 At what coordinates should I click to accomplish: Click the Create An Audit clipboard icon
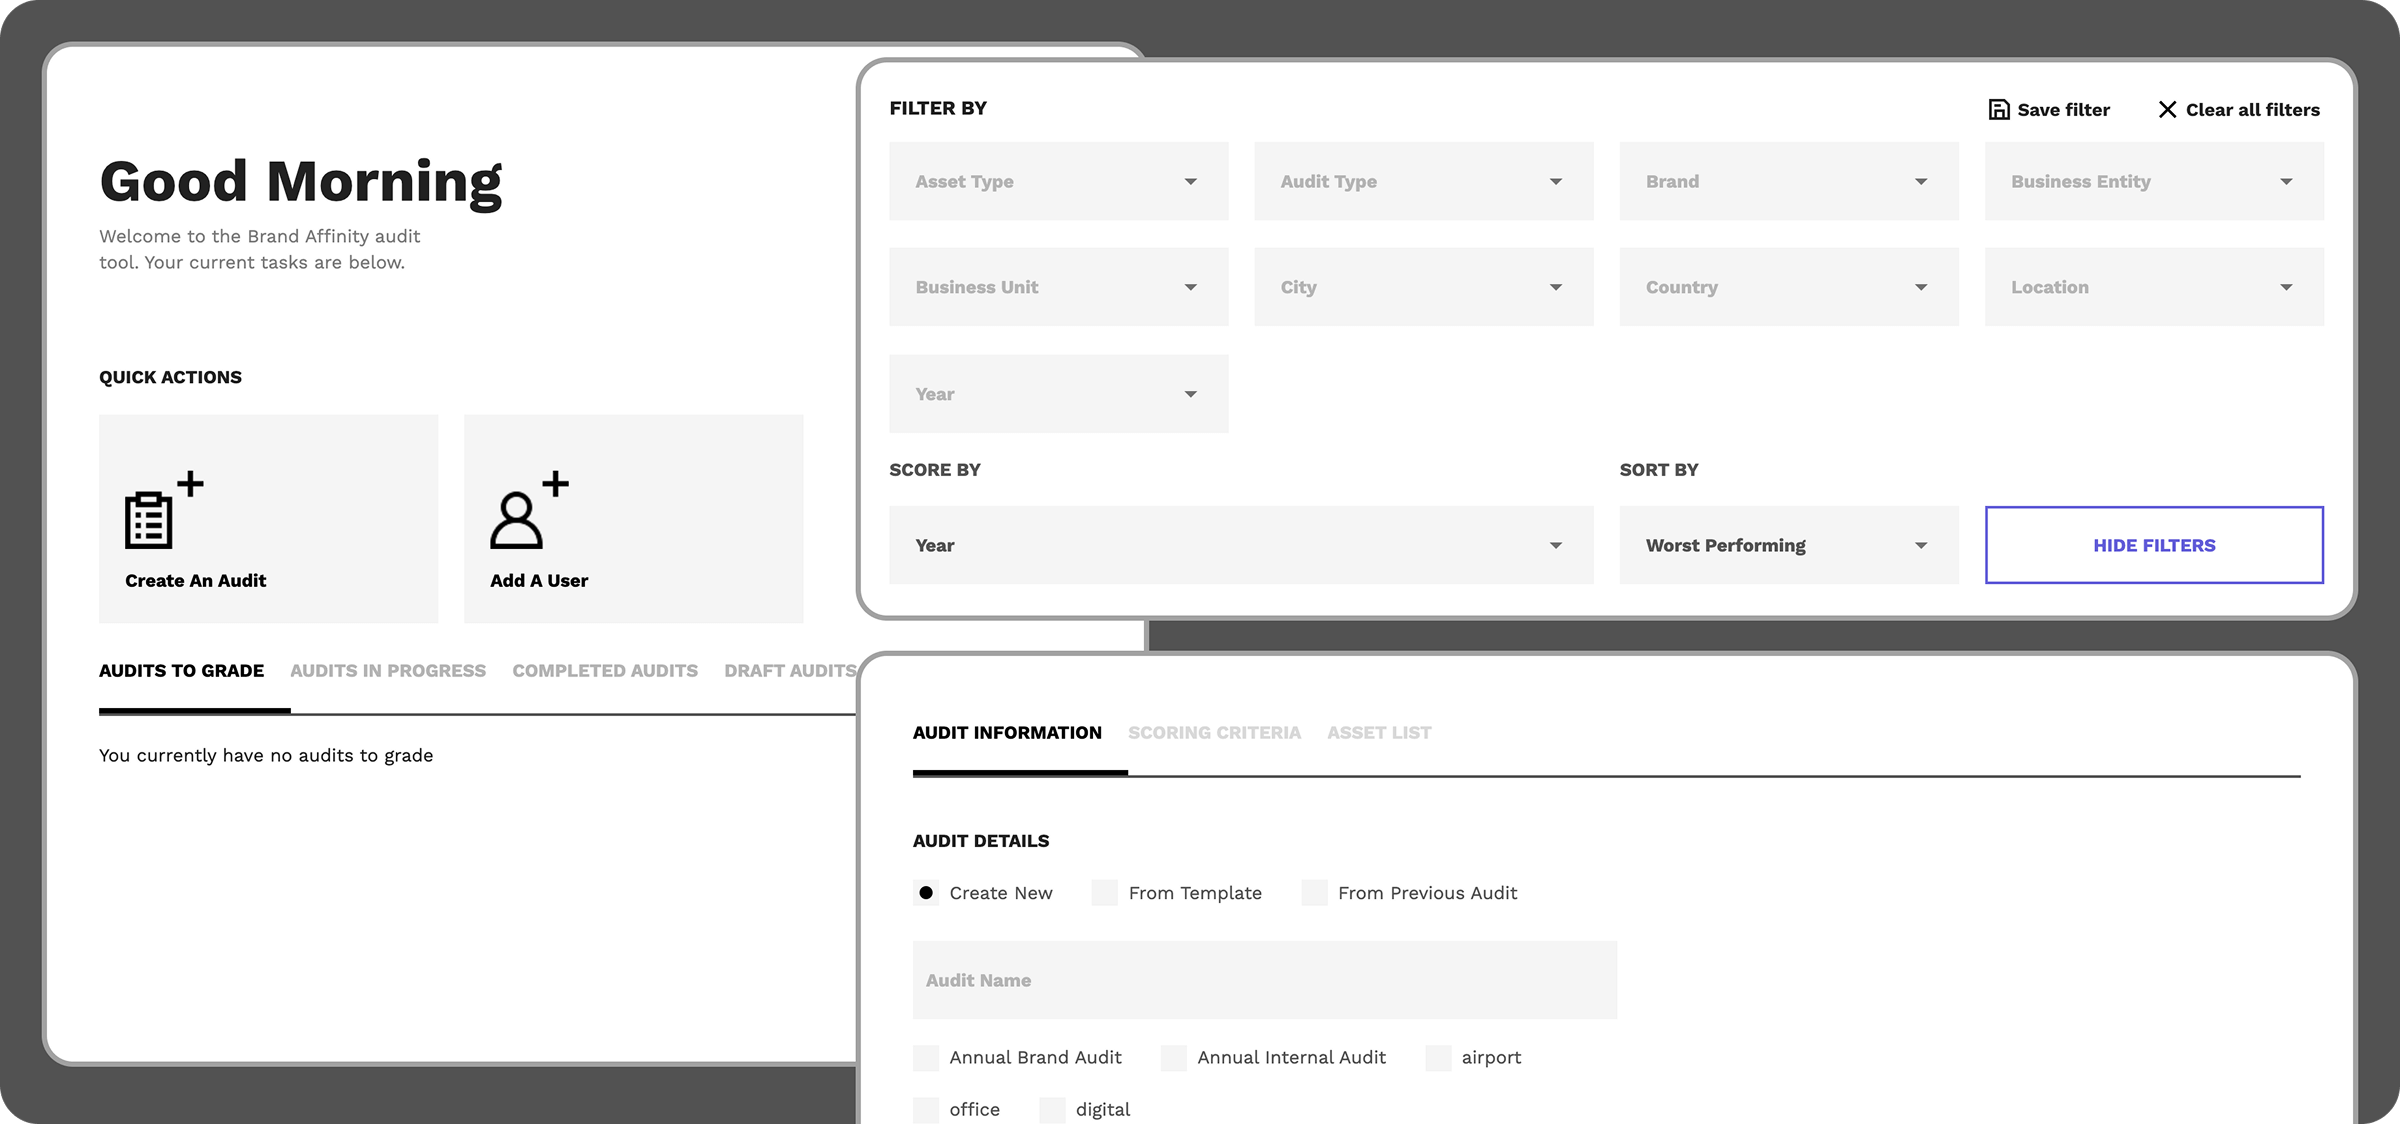point(150,518)
